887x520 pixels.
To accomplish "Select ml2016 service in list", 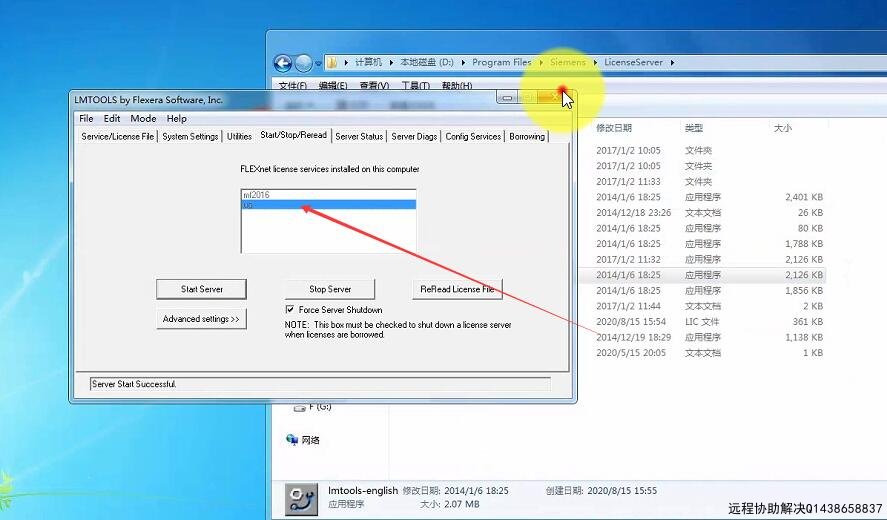I will (x=329, y=195).
